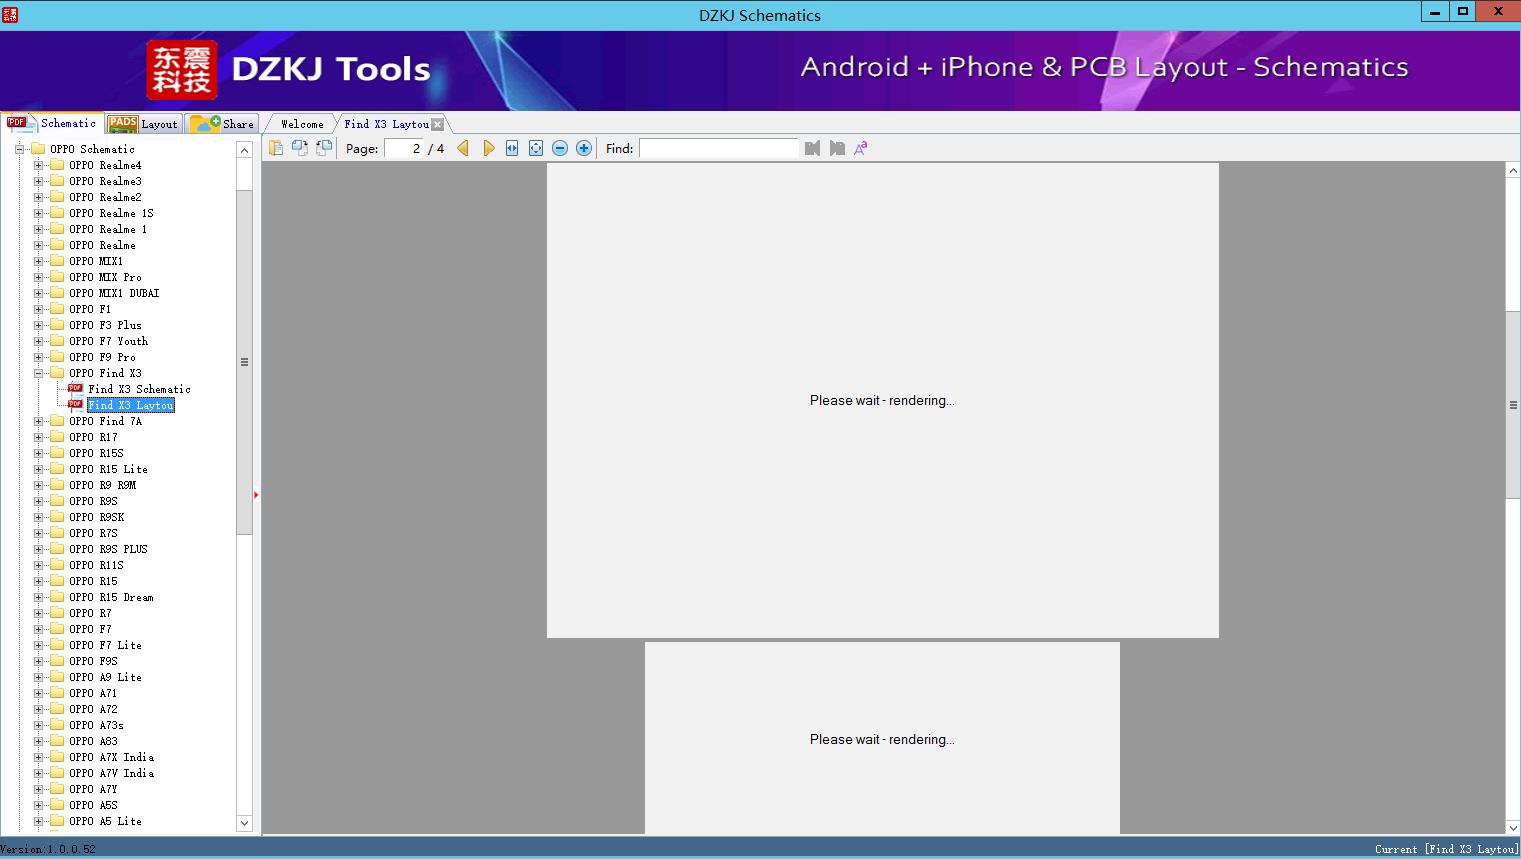Image resolution: width=1521 pixels, height=859 pixels.
Task: Click the Find text field
Action: [718, 148]
